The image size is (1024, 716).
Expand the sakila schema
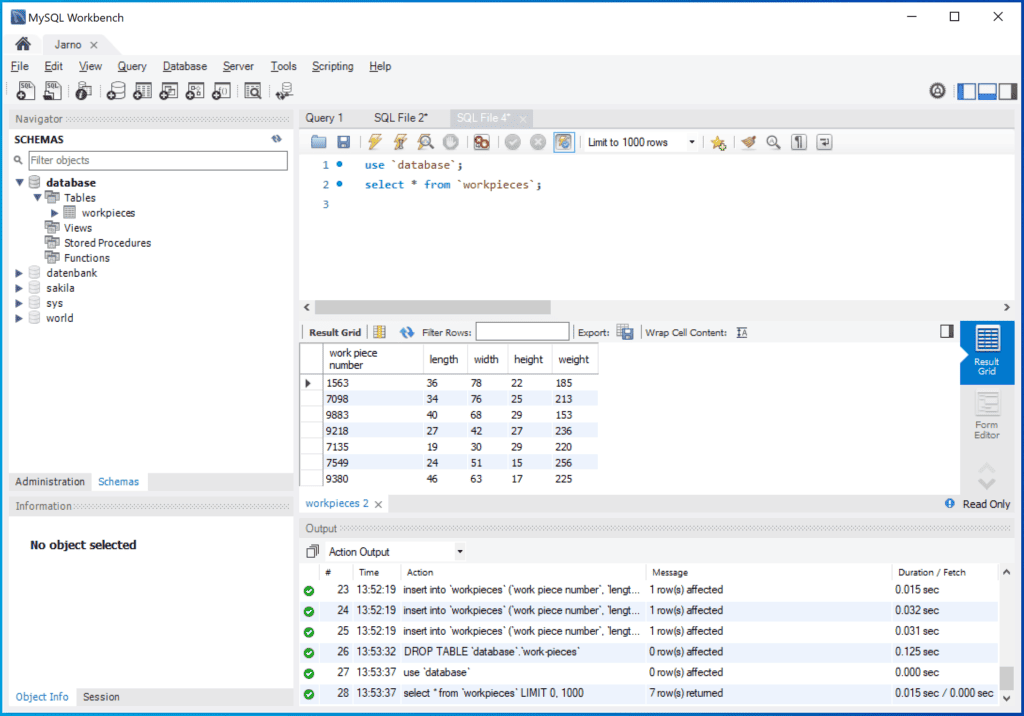pos(18,287)
